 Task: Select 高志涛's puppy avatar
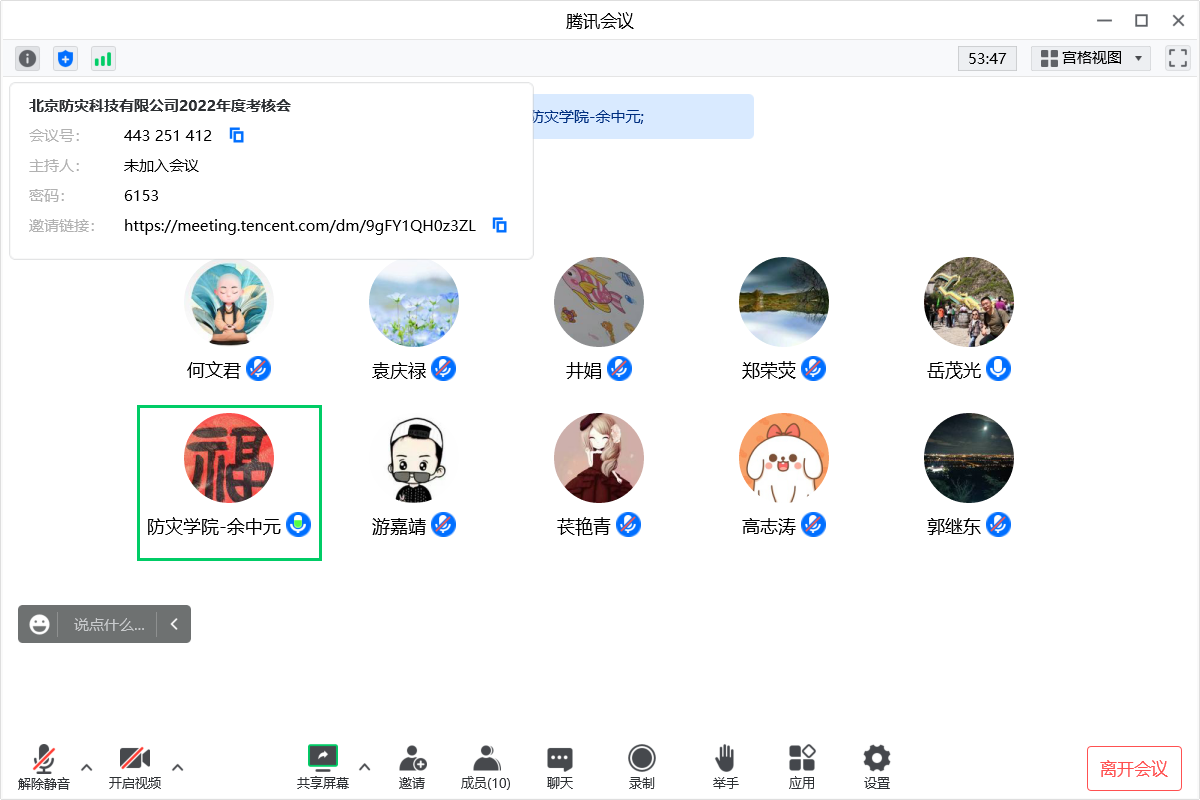click(x=784, y=458)
